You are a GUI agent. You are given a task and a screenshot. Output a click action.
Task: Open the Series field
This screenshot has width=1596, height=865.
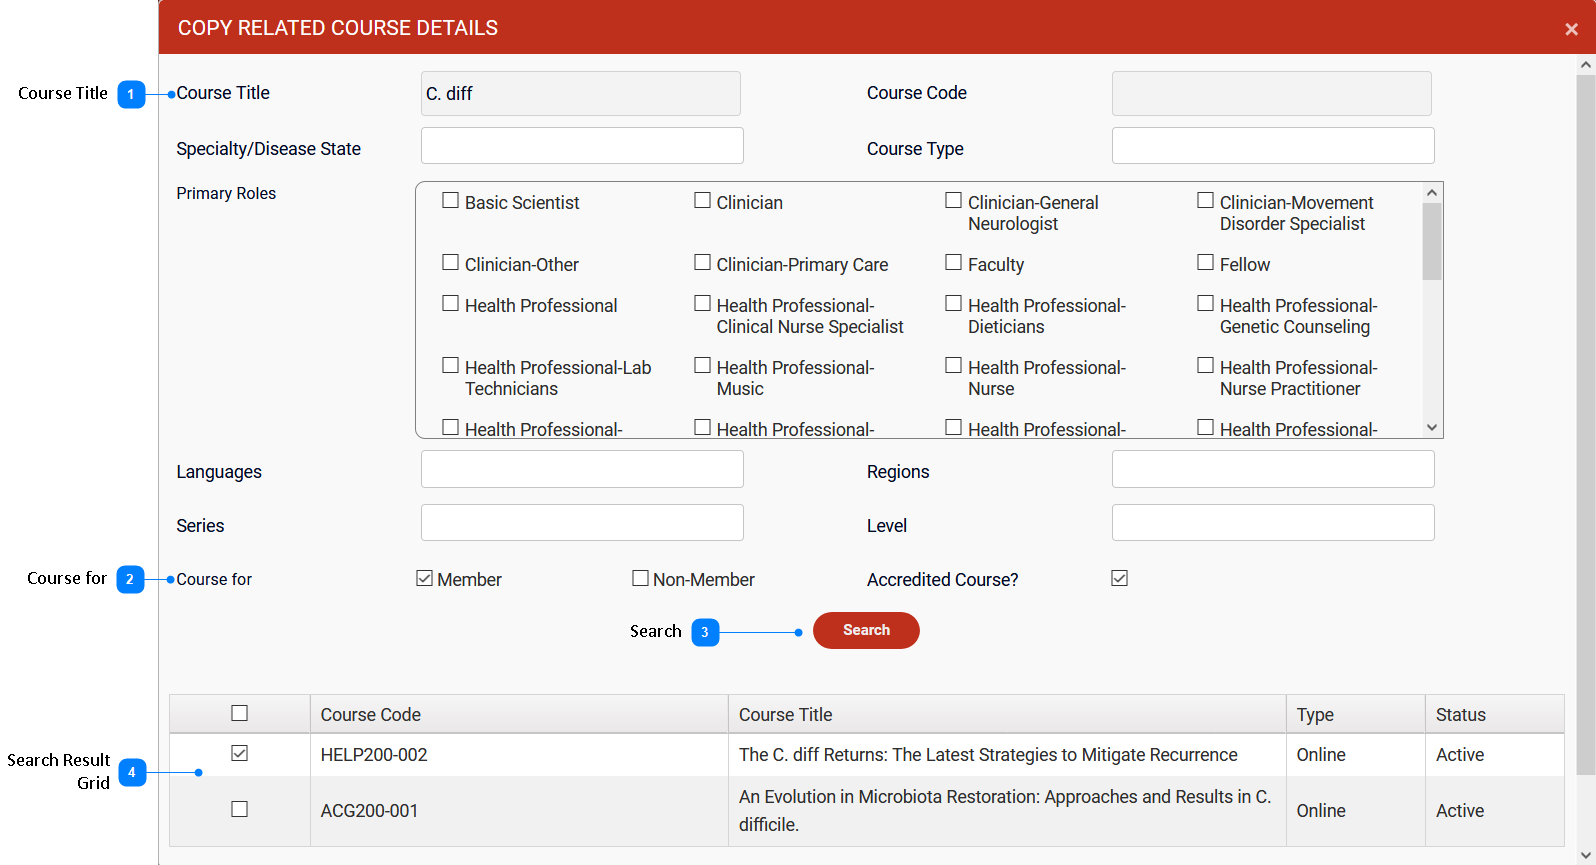pos(582,523)
